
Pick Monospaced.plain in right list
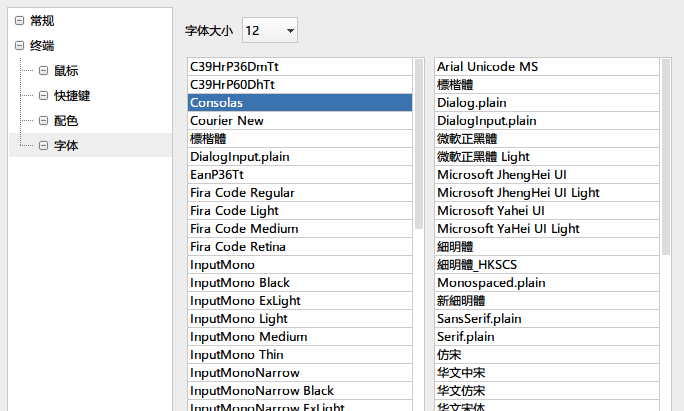(492, 283)
